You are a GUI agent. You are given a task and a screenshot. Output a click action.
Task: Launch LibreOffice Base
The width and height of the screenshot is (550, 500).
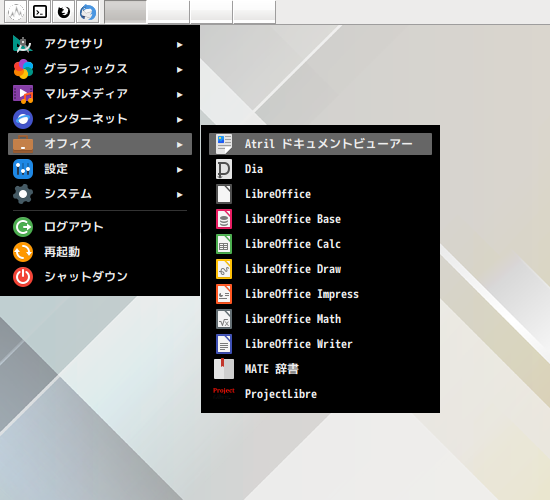pyautogui.click(x=320, y=219)
